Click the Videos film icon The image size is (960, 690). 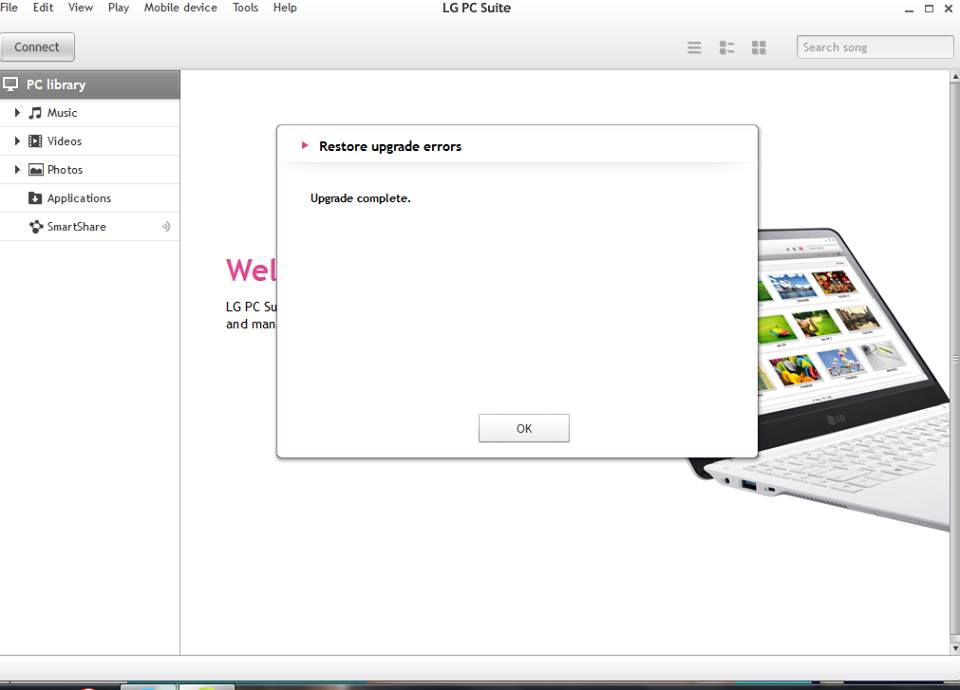point(36,141)
